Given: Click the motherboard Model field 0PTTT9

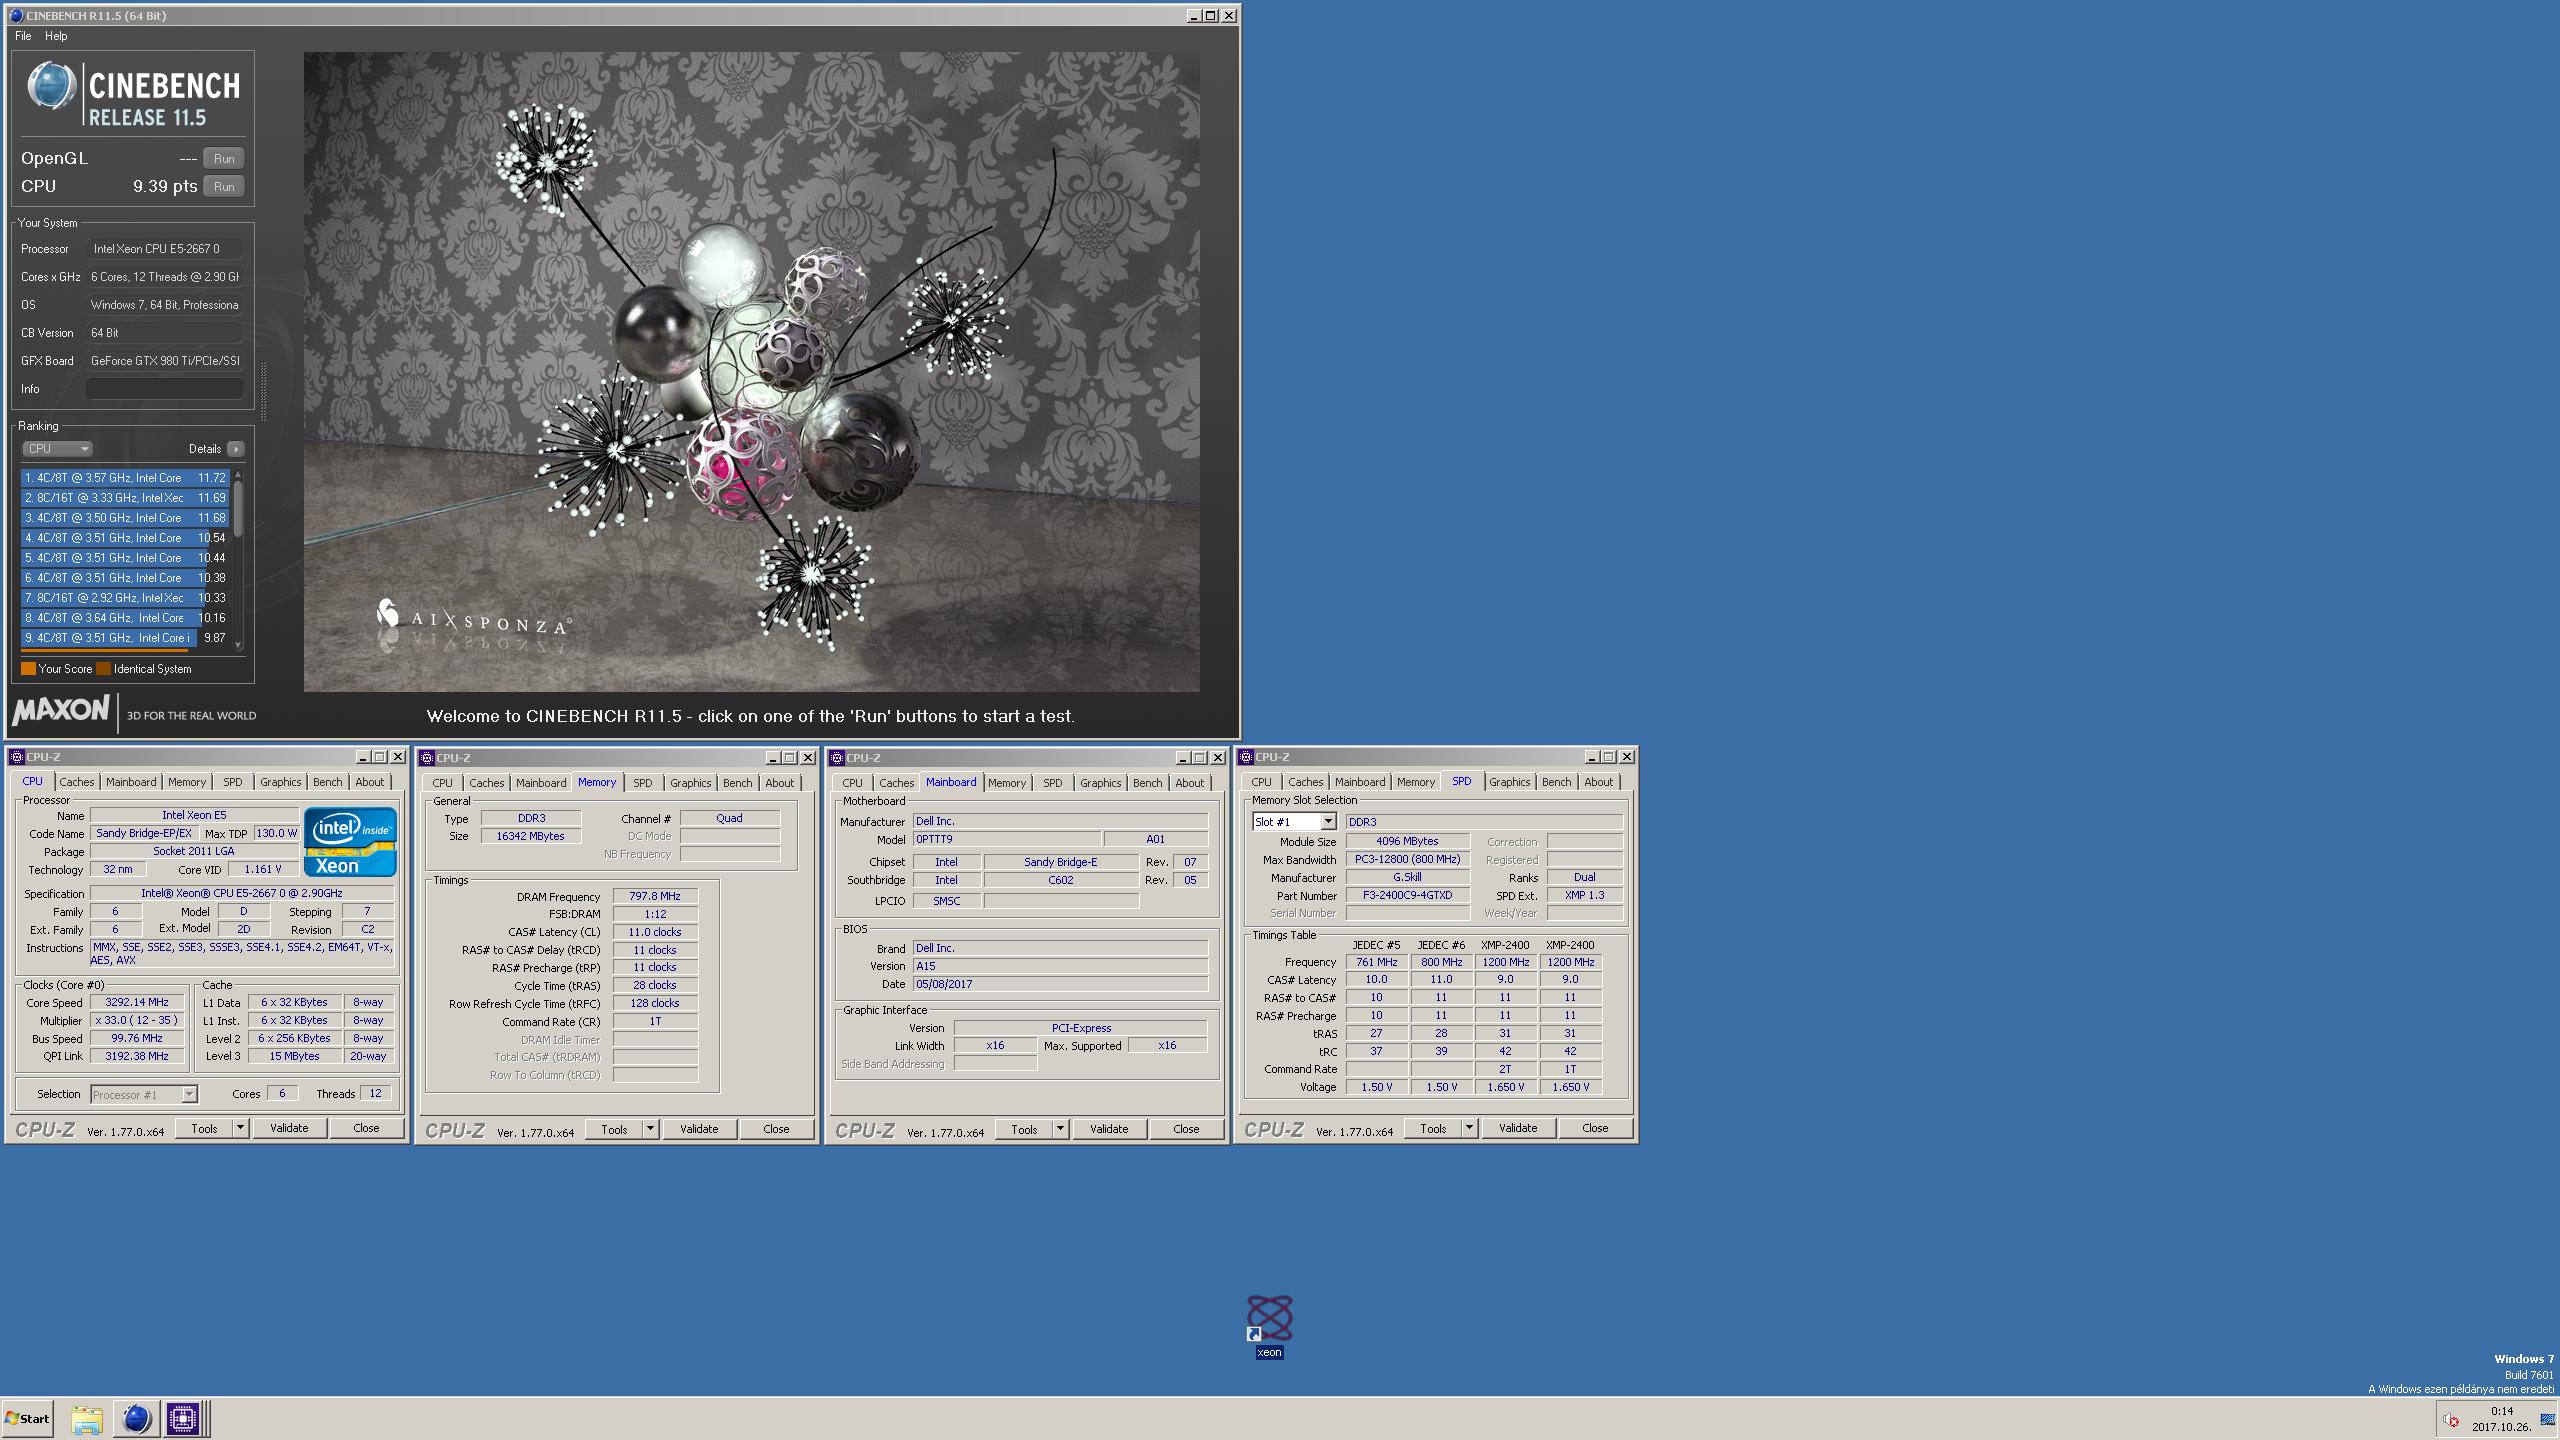Looking at the screenshot, I should click(x=1007, y=839).
